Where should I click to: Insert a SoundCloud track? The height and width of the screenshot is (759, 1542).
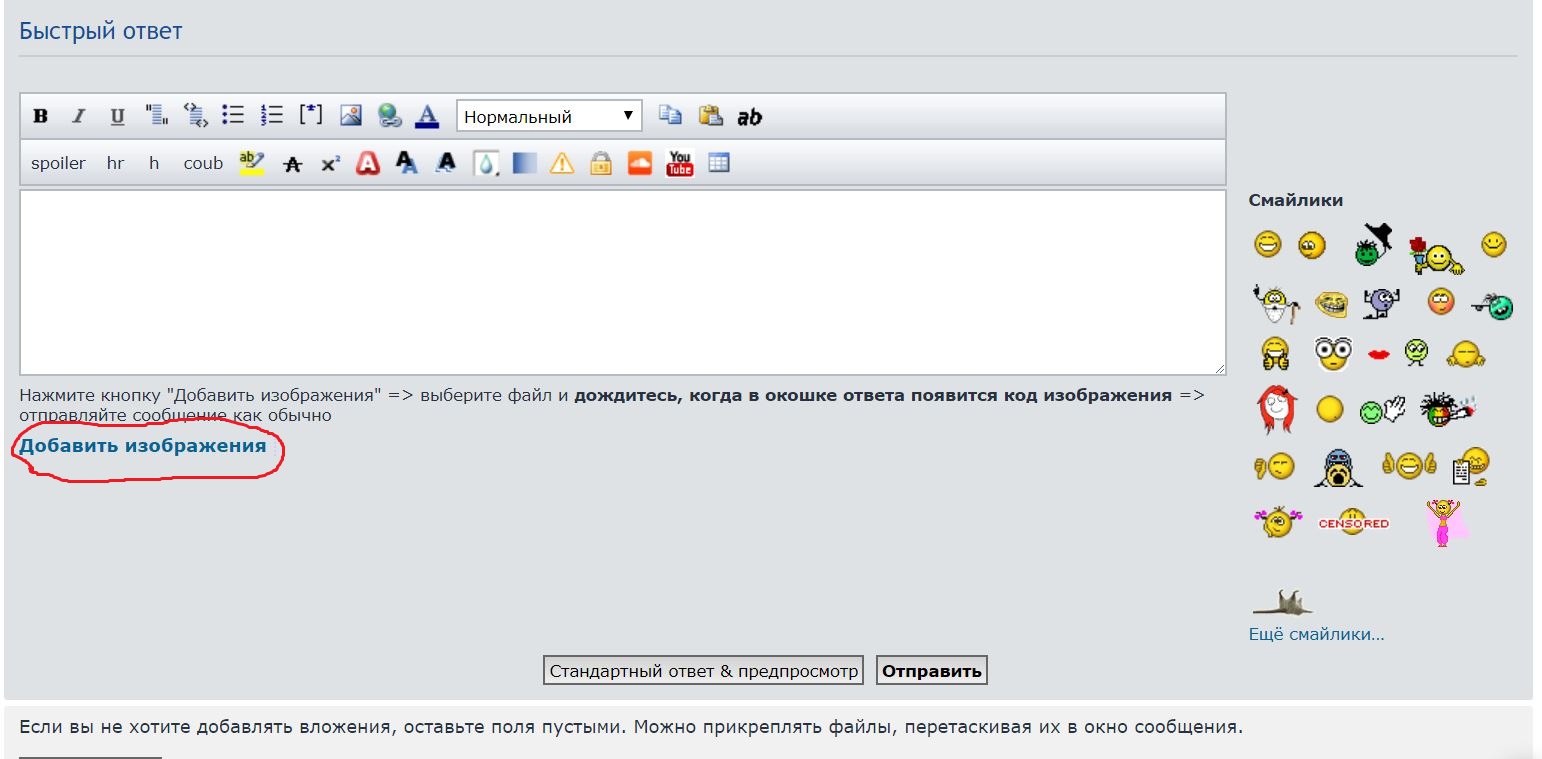tap(640, 163)
